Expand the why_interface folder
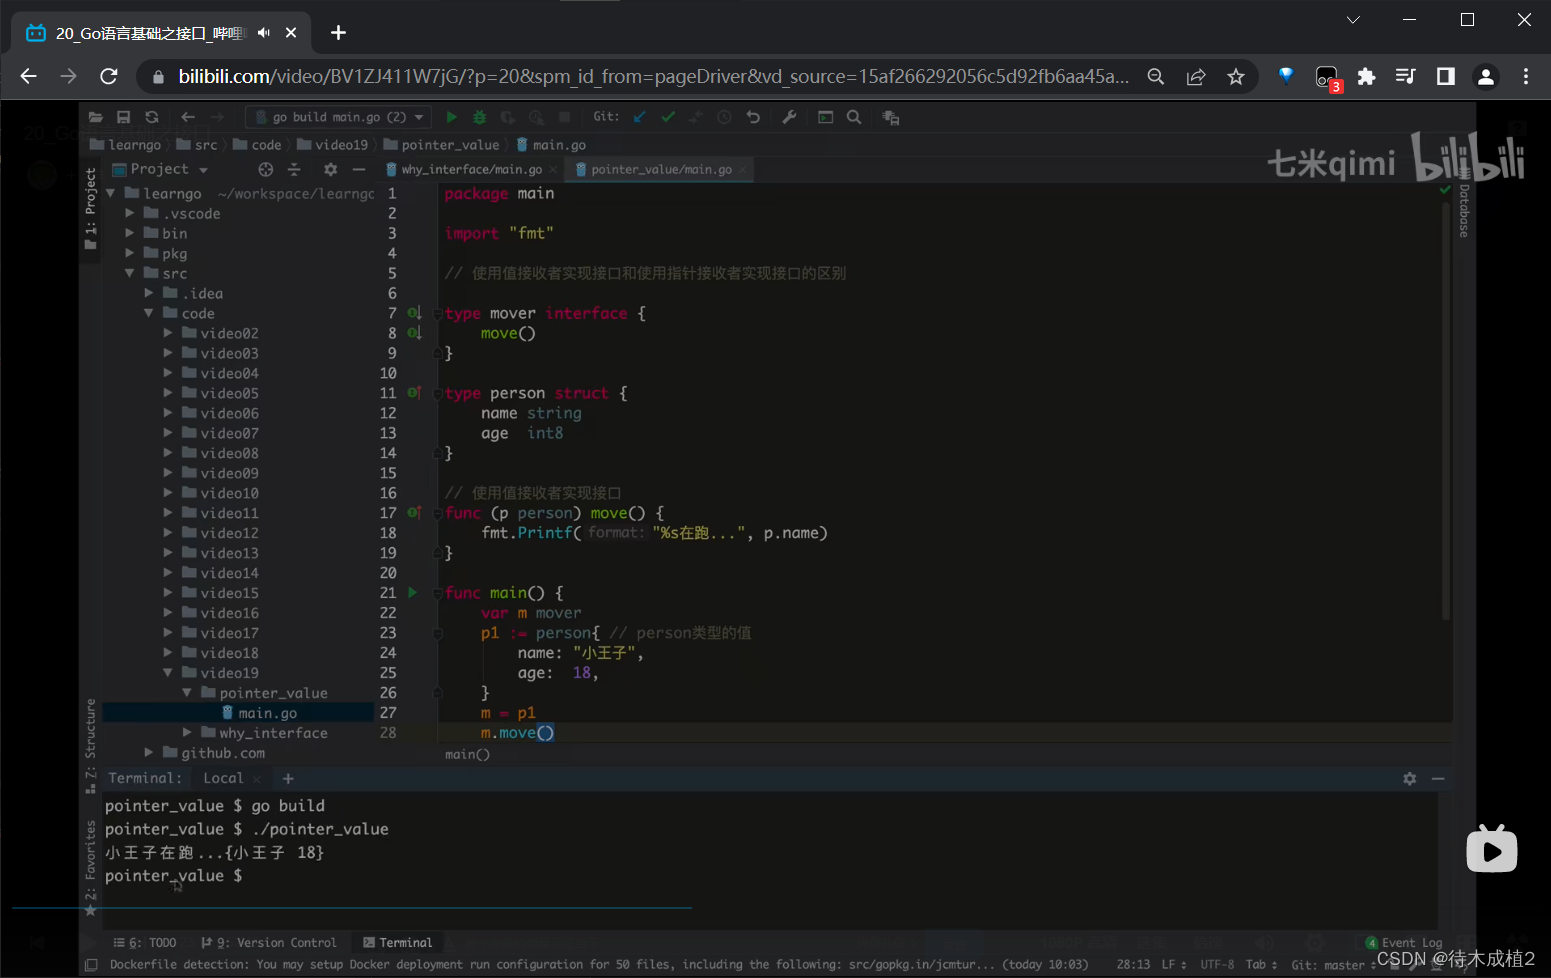 point(187,733)
